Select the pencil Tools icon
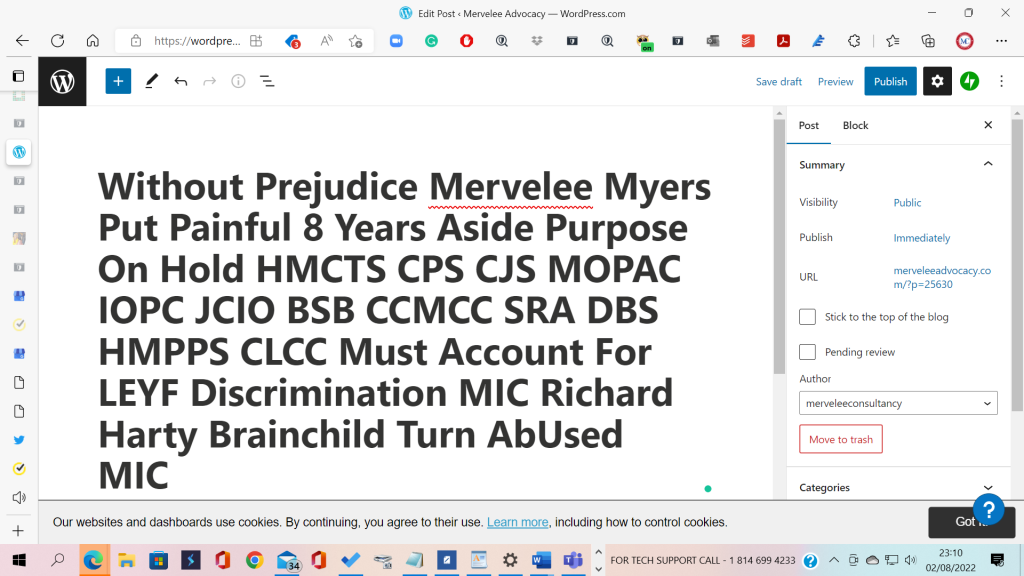 [151, 81]
